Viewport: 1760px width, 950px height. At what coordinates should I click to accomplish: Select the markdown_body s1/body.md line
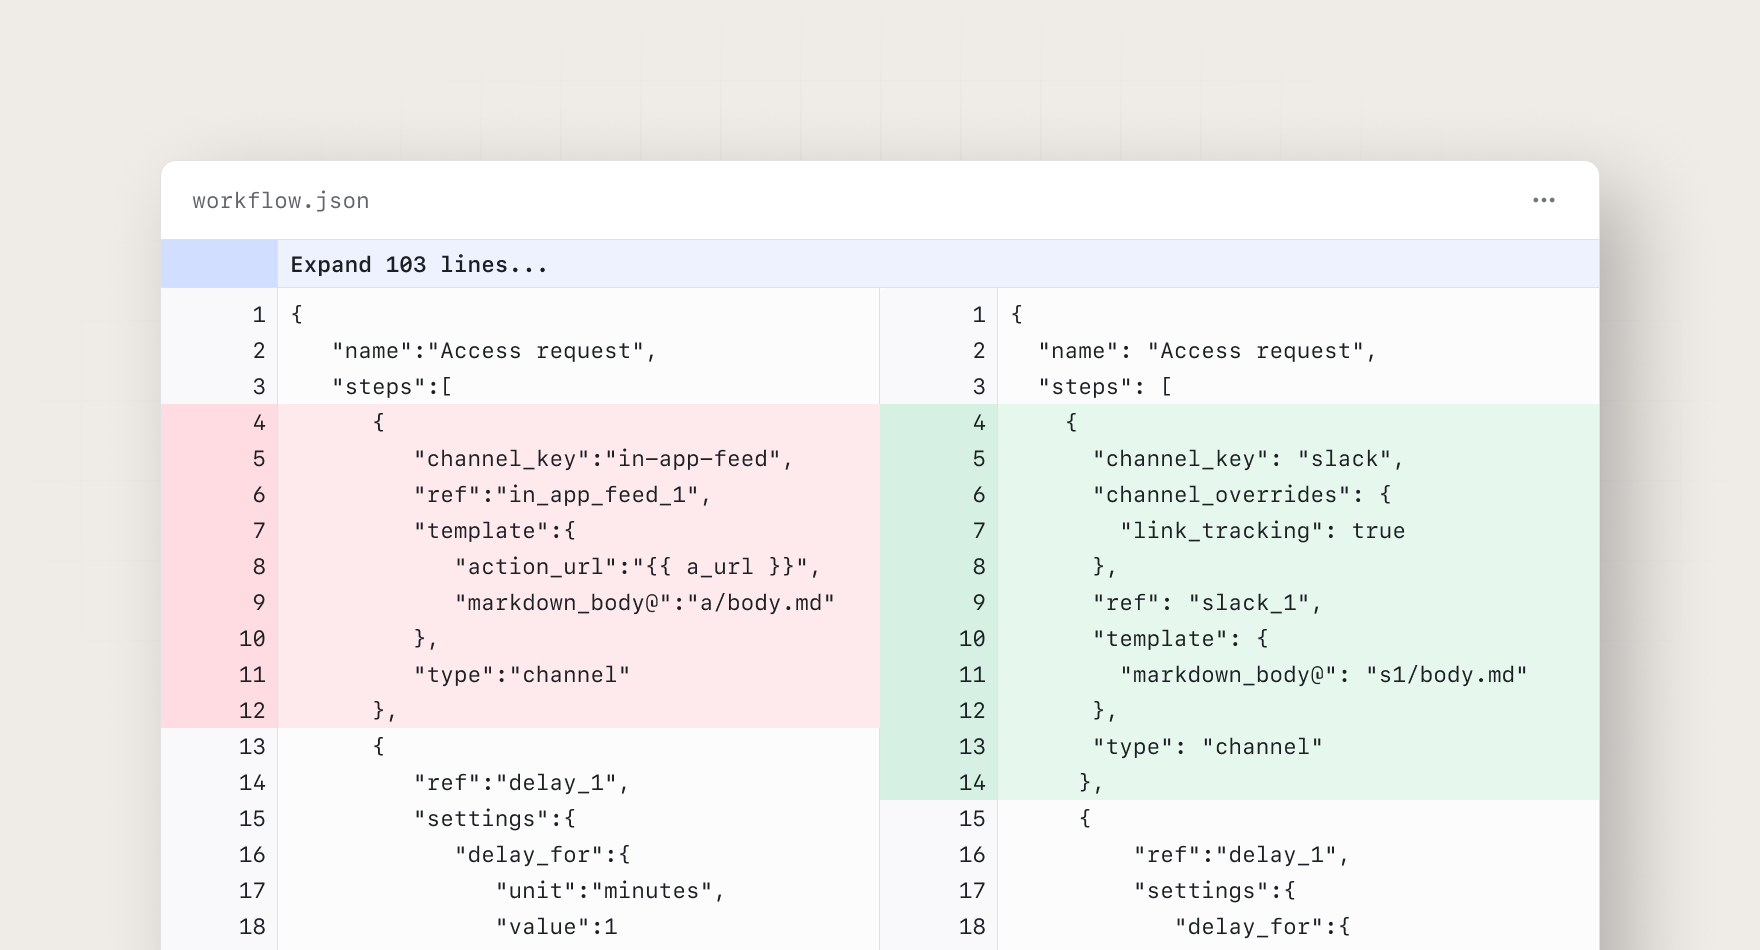pyautogui.click(x=1323, y=674)
